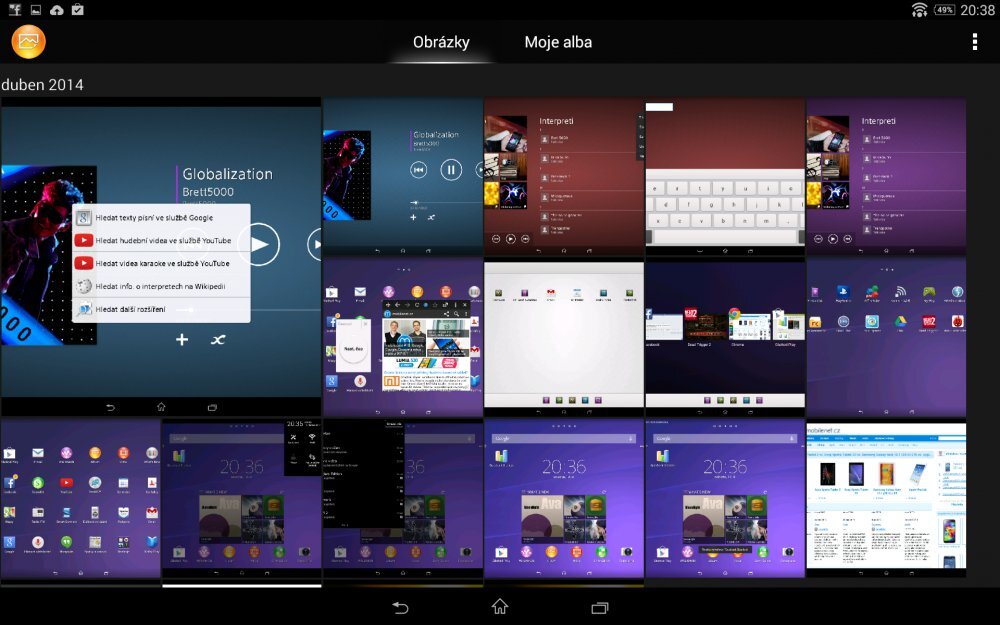This screenshot has width=1000, height=625.
Task: Open the Album app icon top-left
Action: click(x=28, y=42)
